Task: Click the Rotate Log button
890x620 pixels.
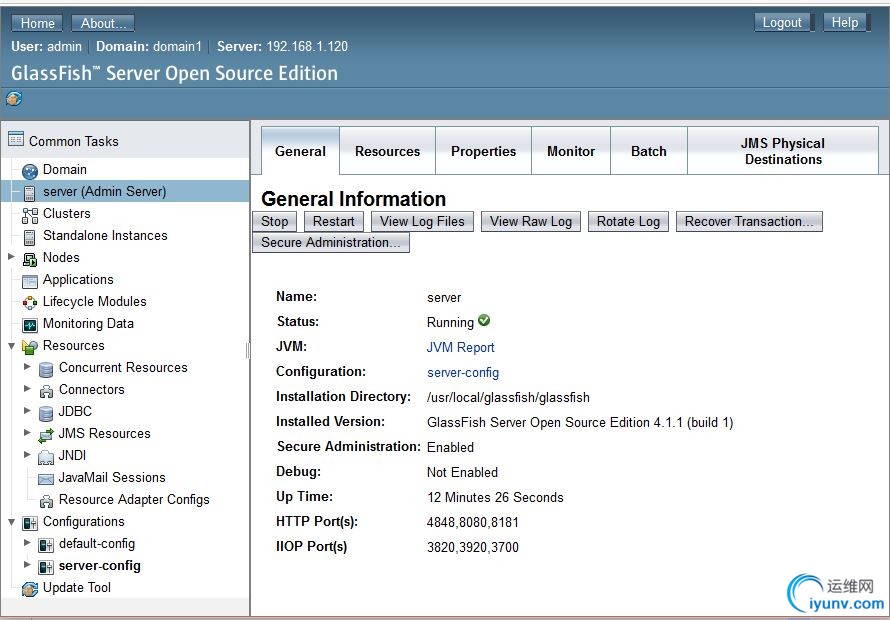Action: coord(628,221)
